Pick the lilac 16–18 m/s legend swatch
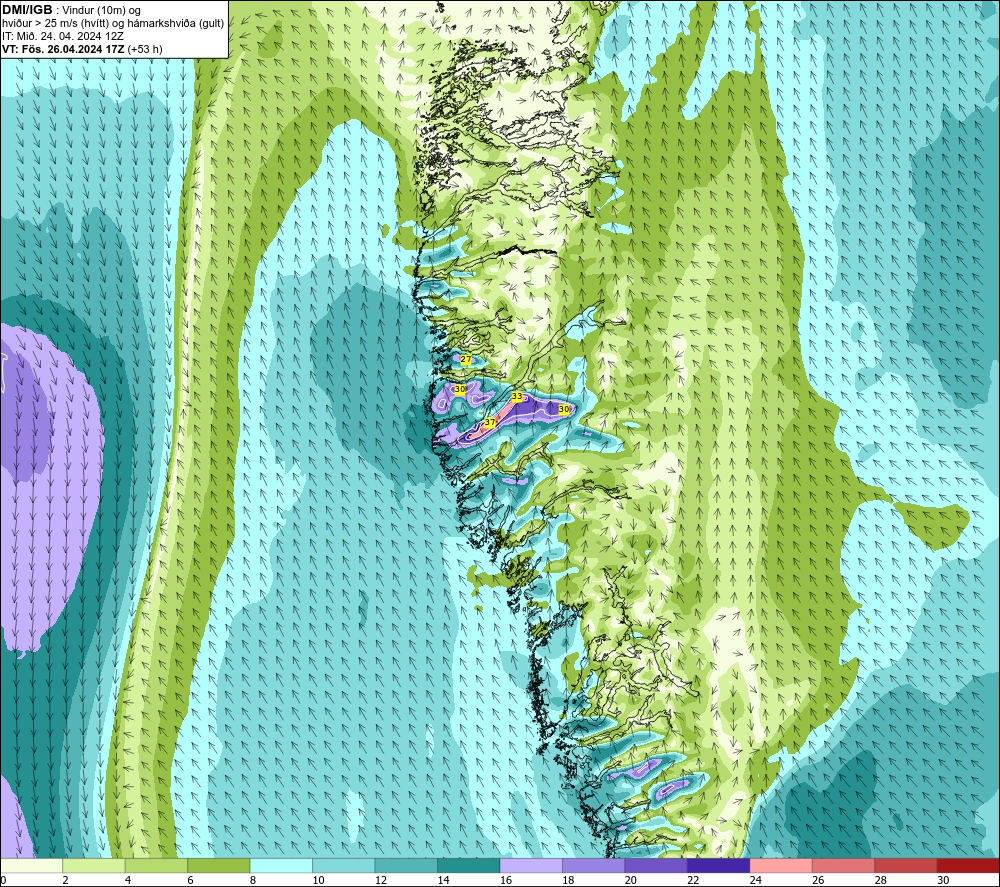1000x887 pixels. (x=531, y=866)
